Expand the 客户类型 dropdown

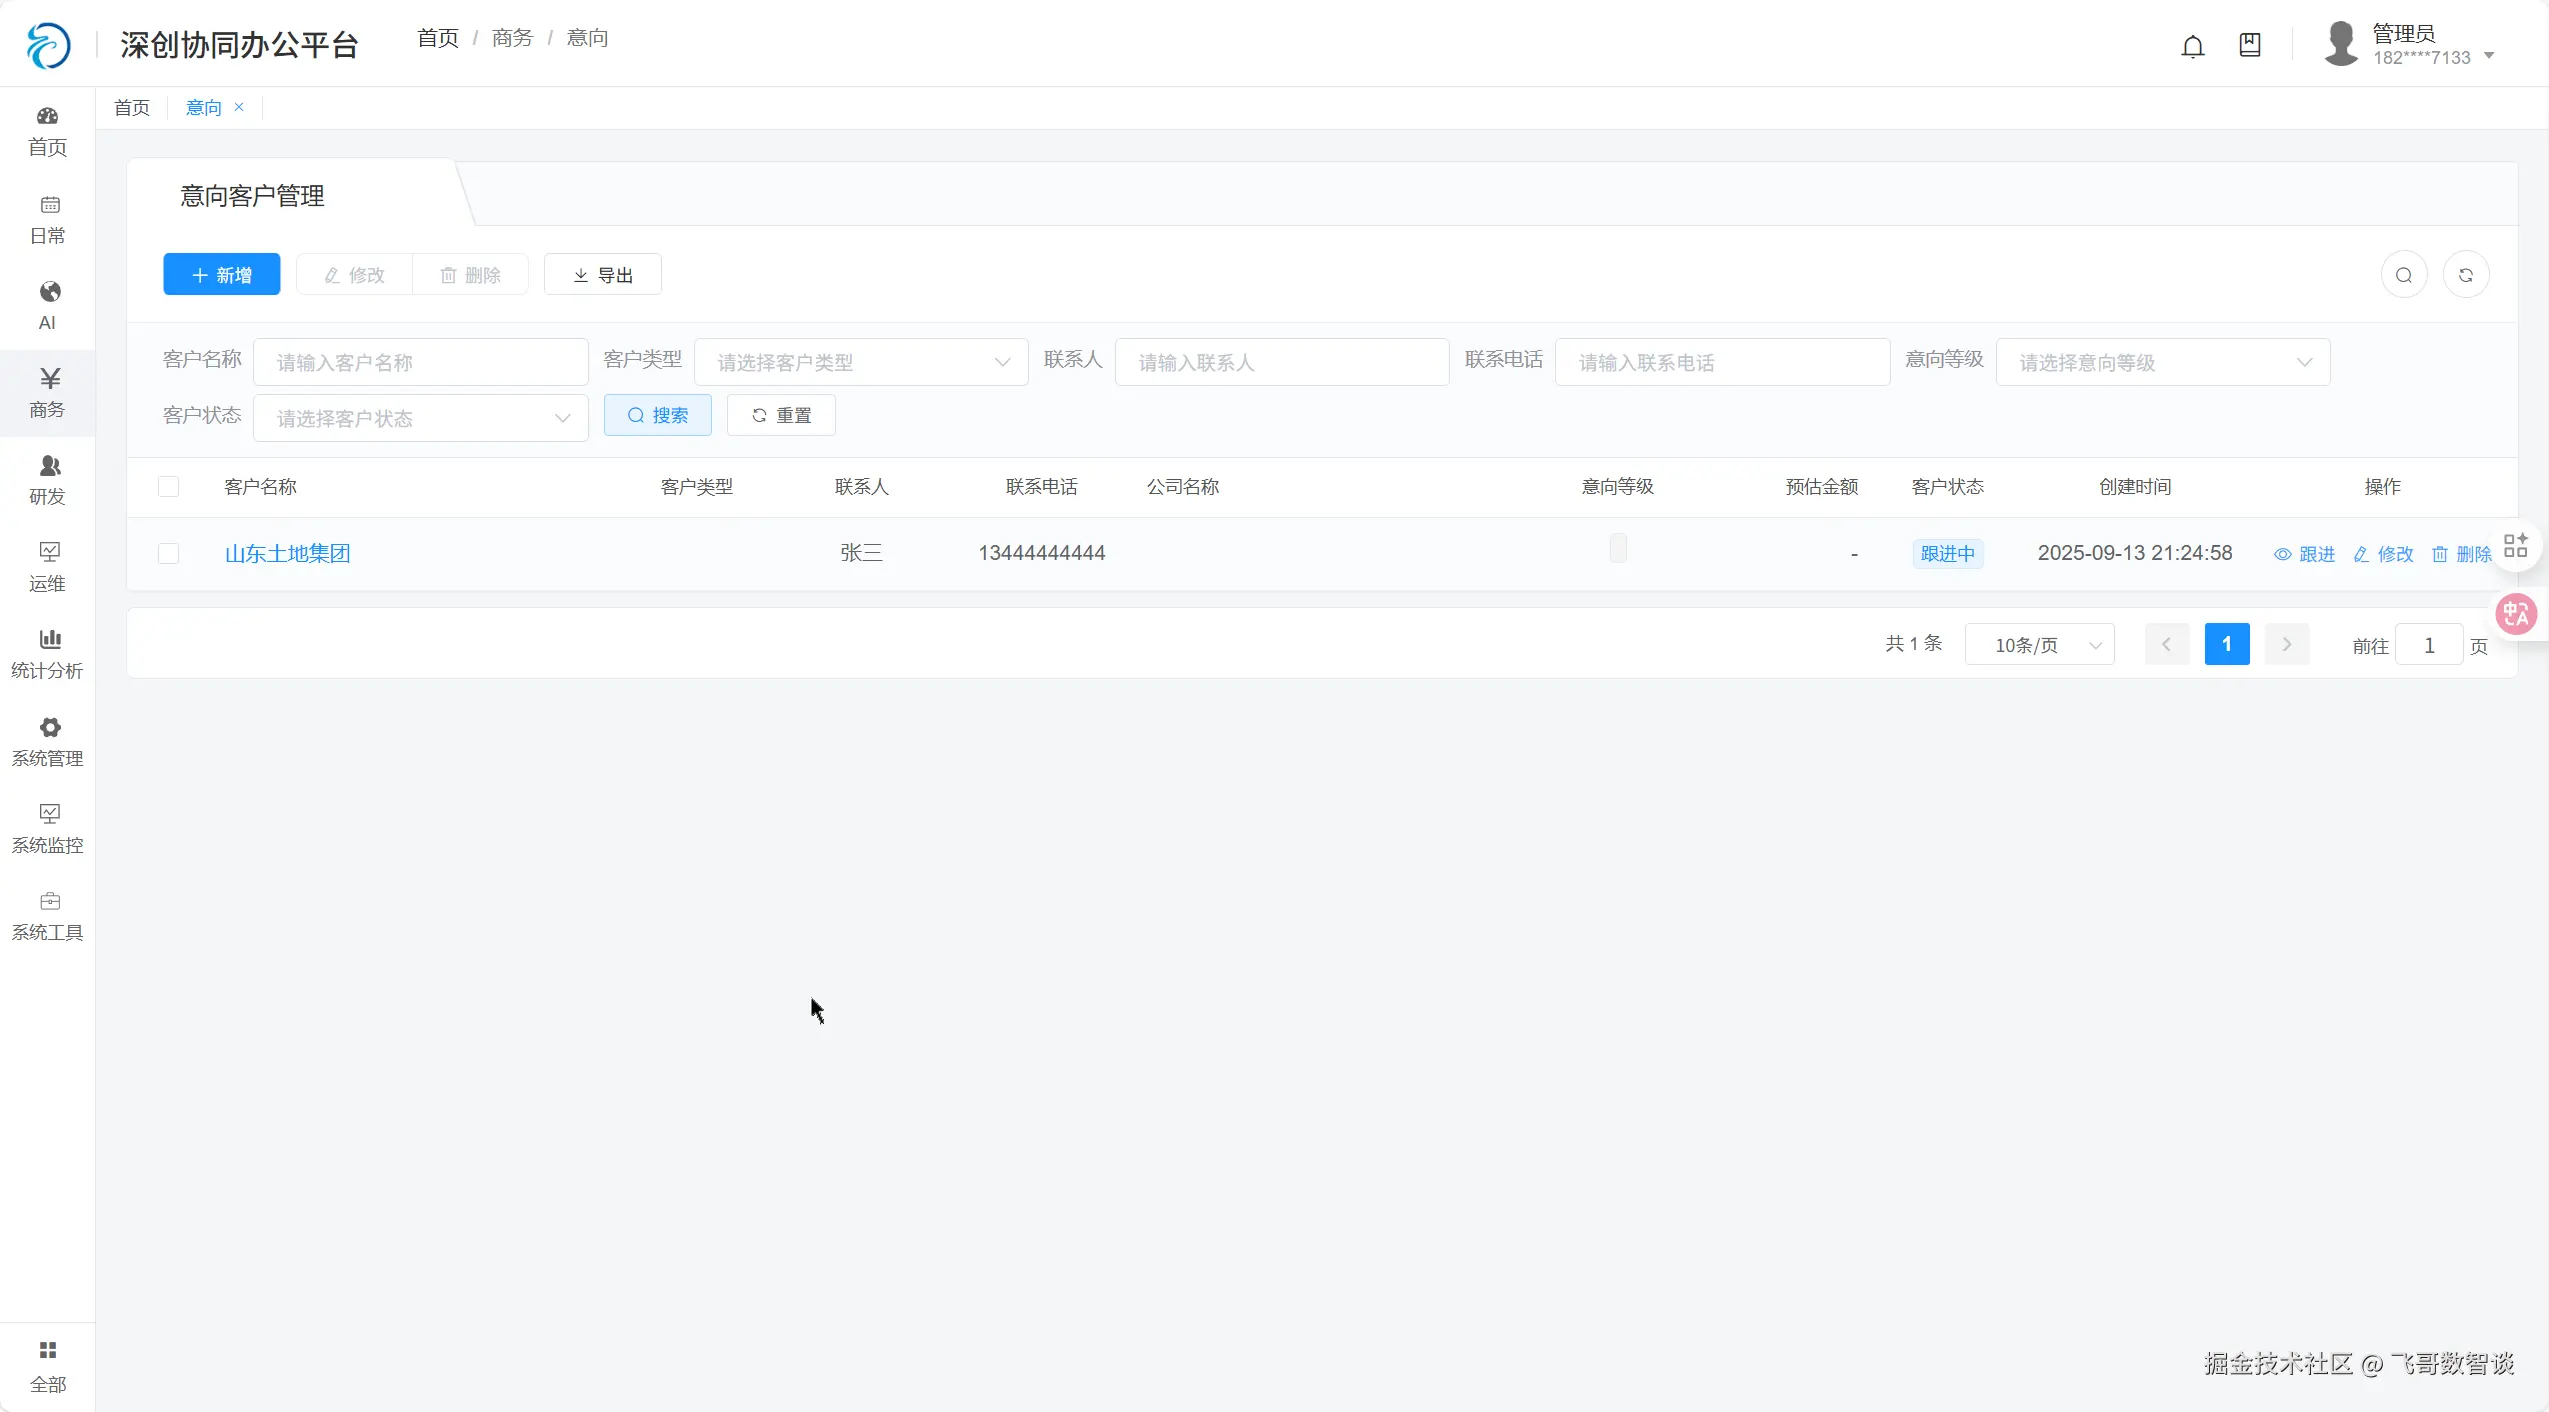coord(860,362)
